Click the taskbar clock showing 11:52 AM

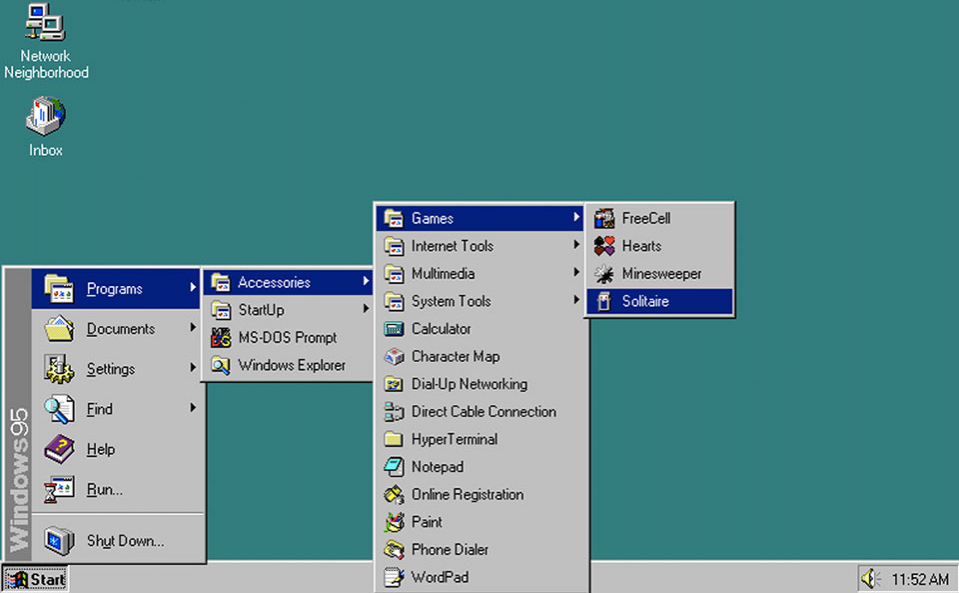(919, 579)
